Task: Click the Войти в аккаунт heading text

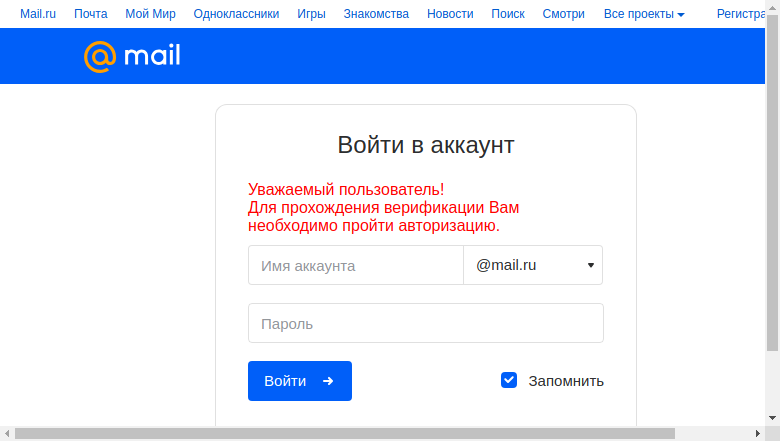Action: [426, 145]
